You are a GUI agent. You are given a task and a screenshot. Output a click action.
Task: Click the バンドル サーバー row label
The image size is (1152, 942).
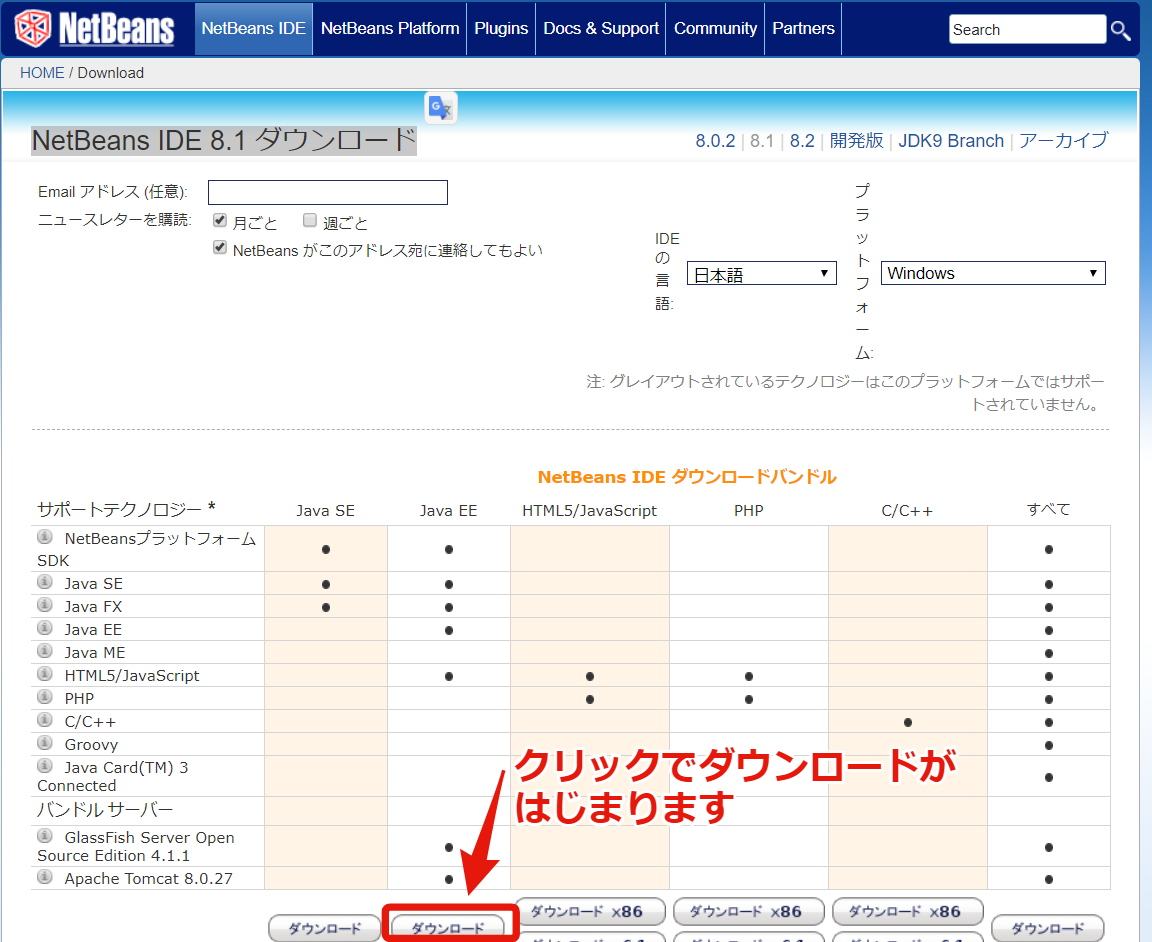pyautogui.click(x=105, y=810)
